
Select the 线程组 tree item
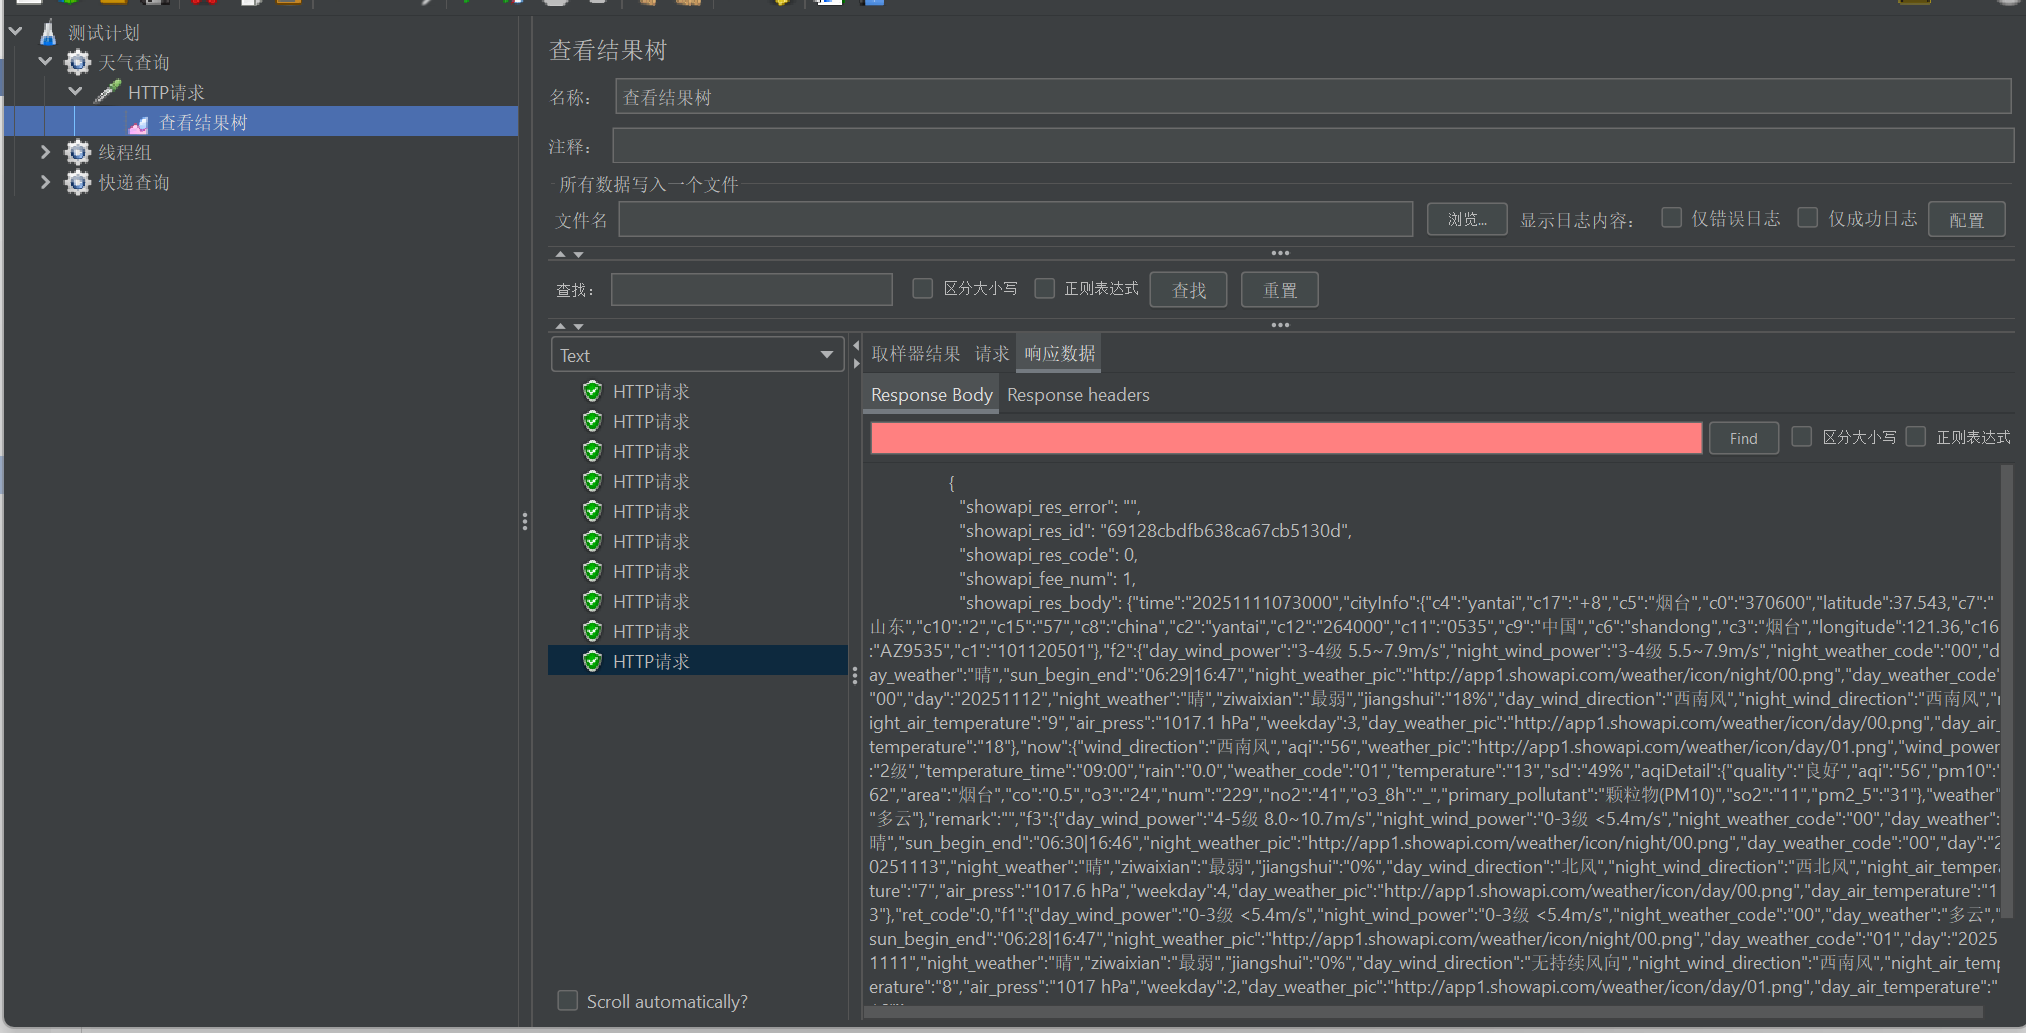click(x=125, y=153)
